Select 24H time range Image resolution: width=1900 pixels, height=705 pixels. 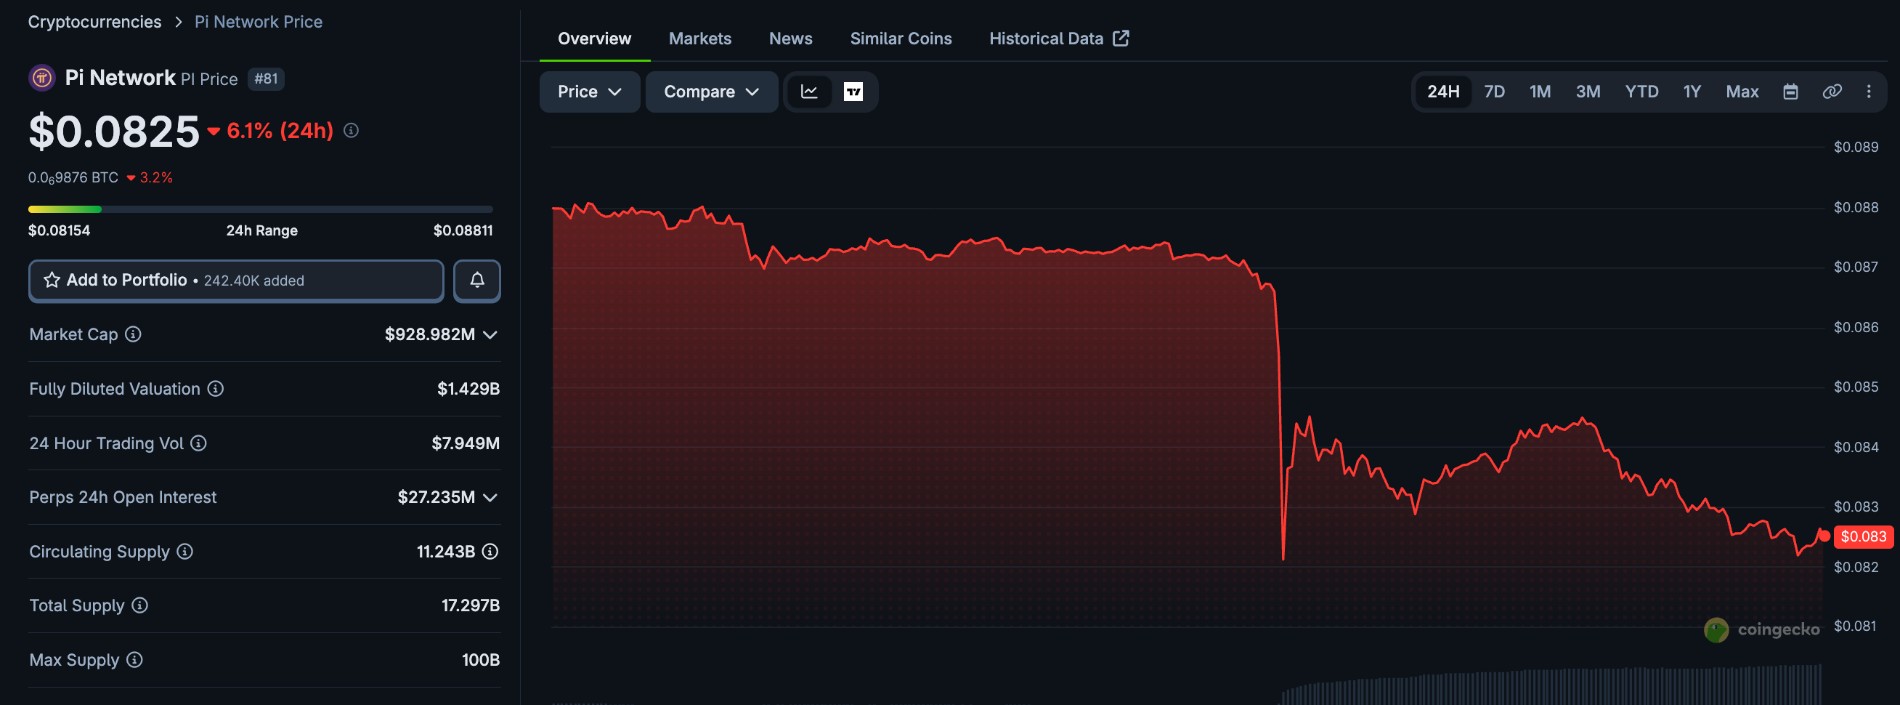[1443, 92]
